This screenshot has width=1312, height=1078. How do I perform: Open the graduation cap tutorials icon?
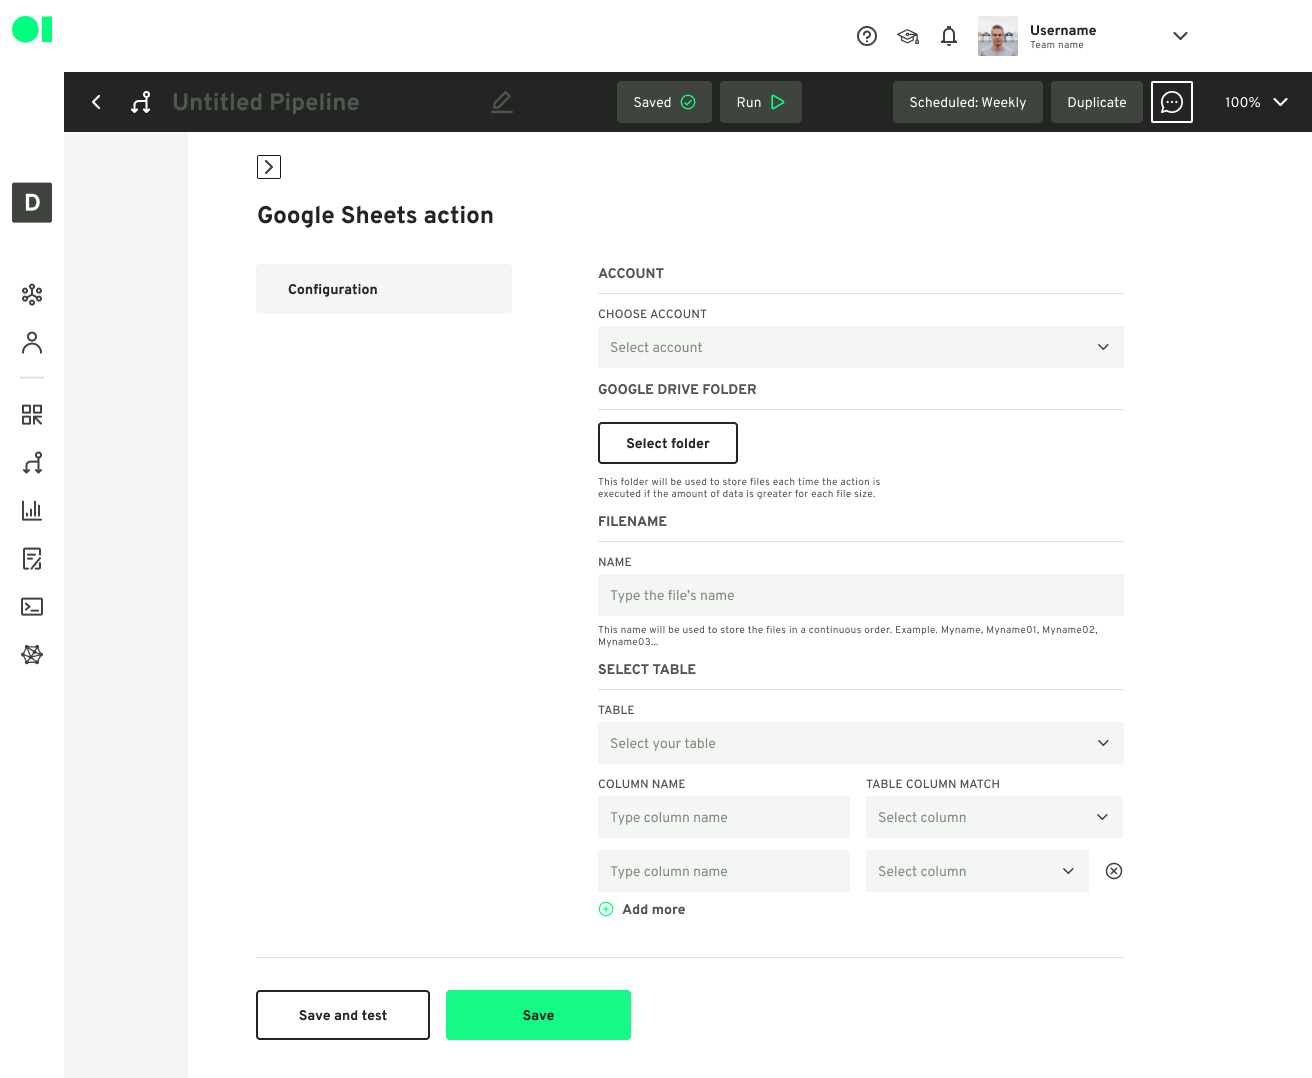[x=908, y=36]
